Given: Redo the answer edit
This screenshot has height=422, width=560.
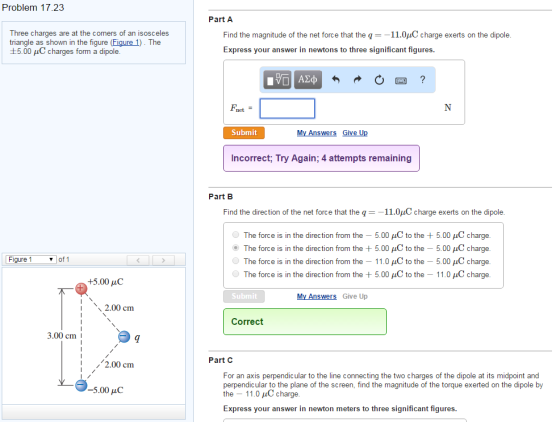Looking at the screenshot, I should click(357, 79).
